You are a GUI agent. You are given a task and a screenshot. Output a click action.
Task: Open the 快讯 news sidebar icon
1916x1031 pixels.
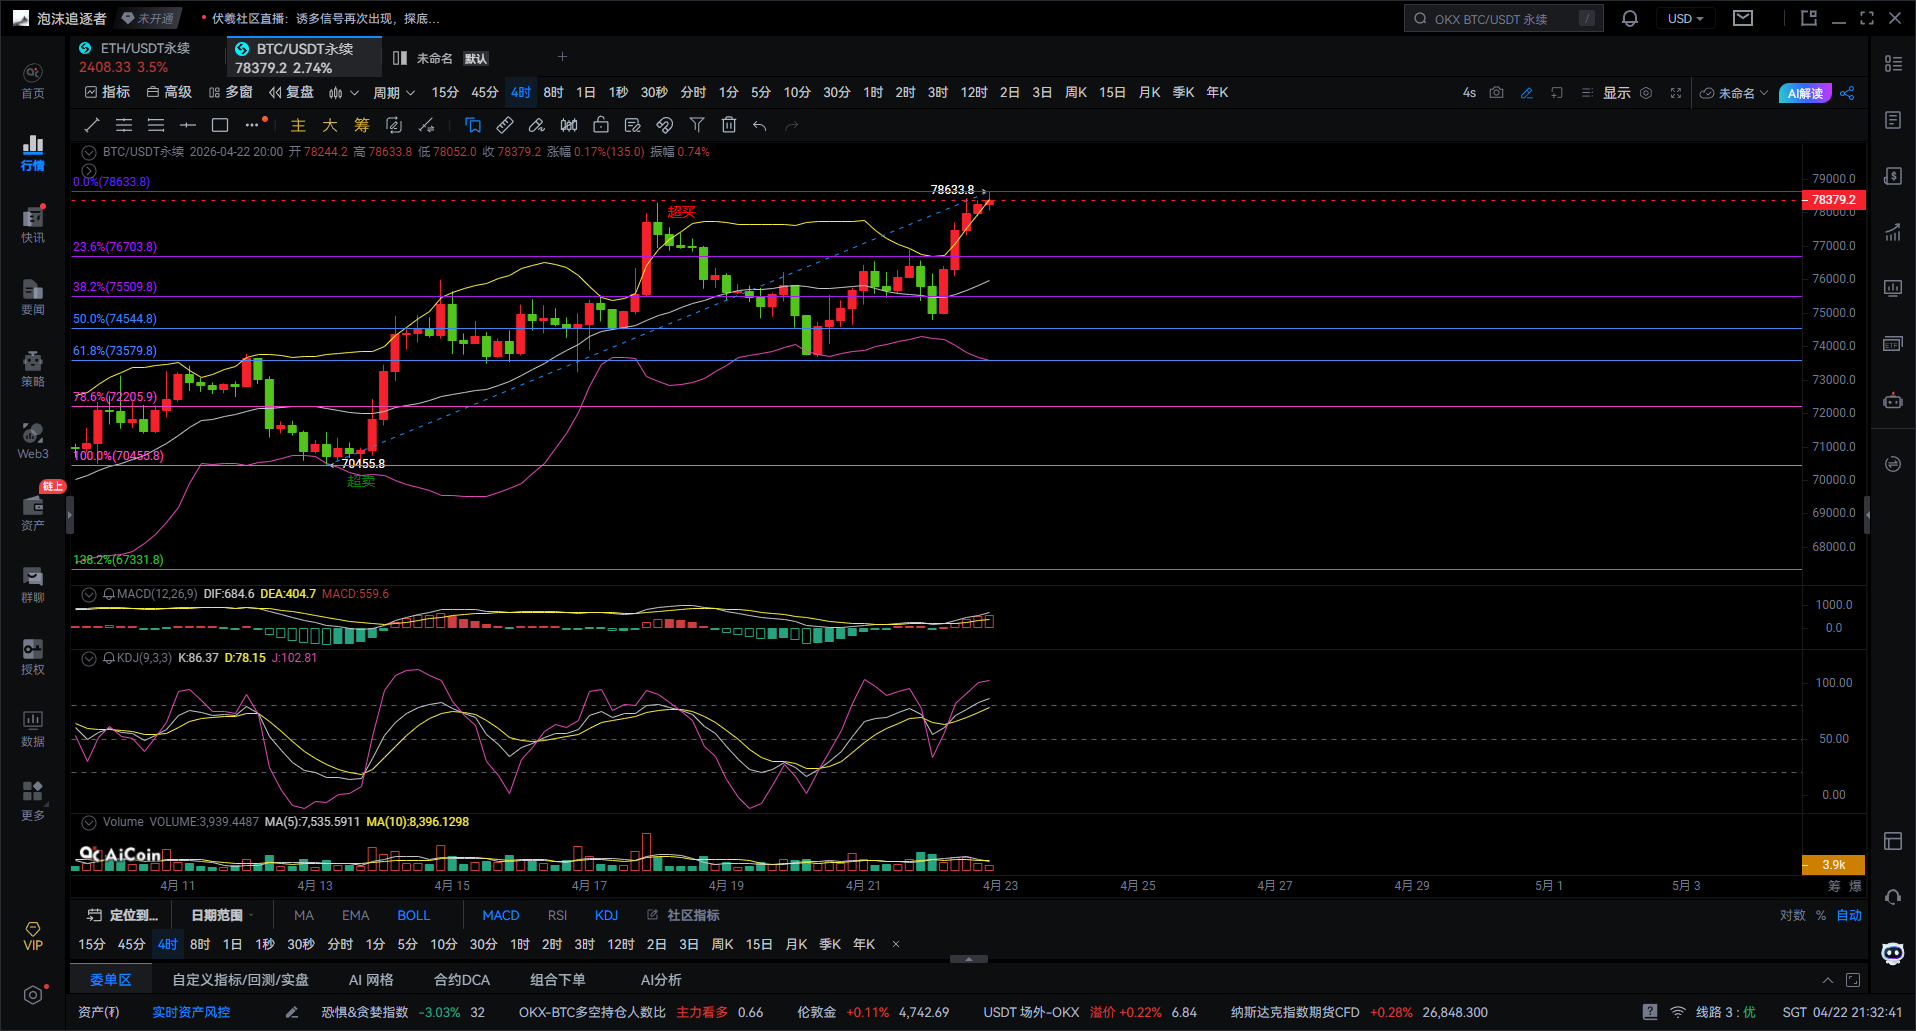coord(33,225)
